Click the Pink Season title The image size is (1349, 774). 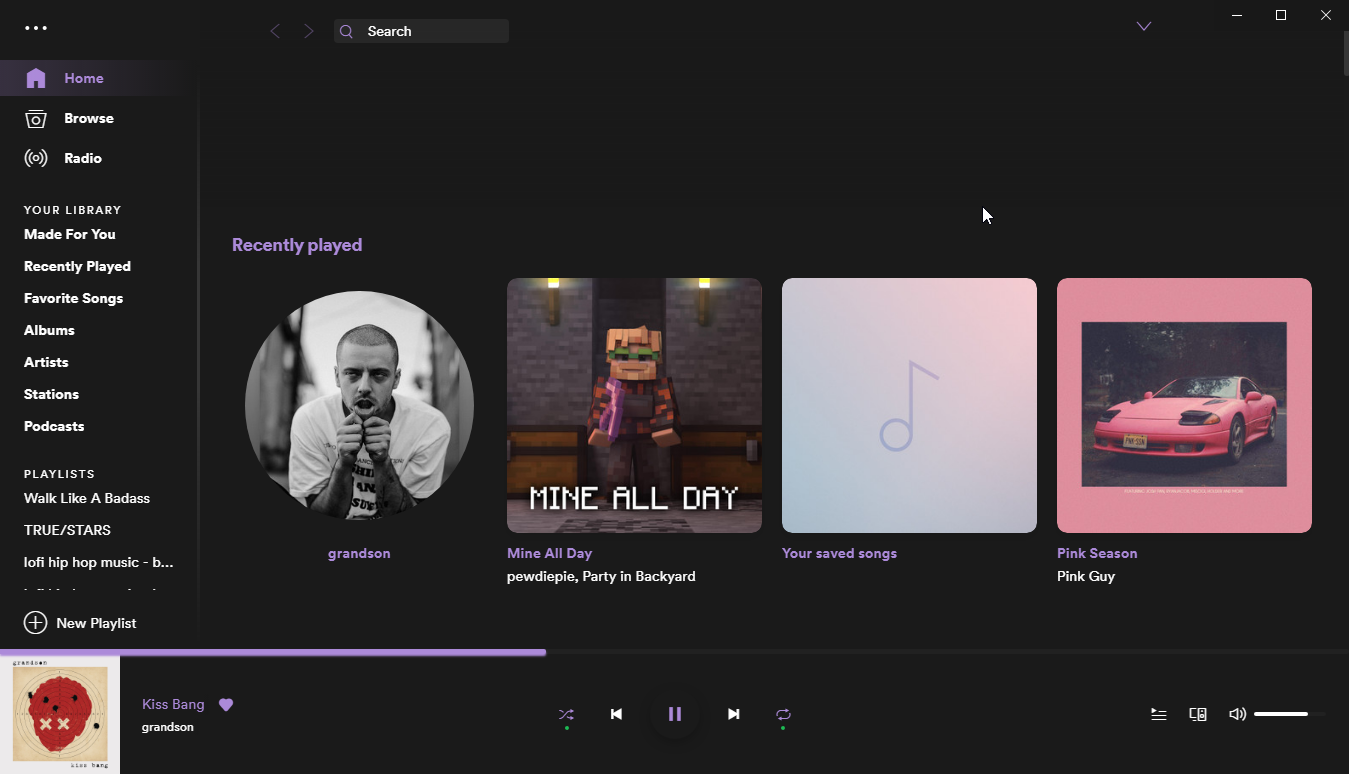(1097, 553)
